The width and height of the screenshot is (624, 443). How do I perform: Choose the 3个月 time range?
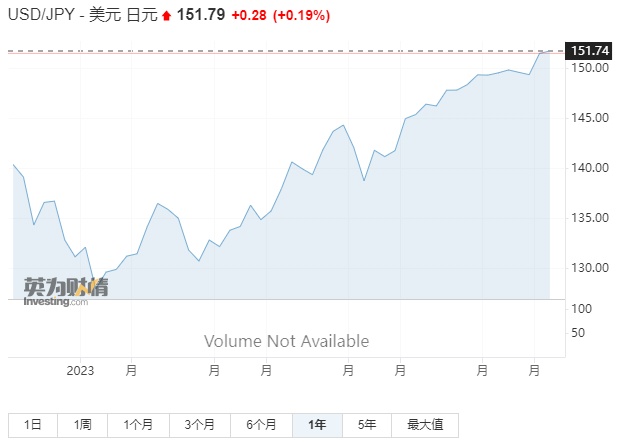point(201,424)
